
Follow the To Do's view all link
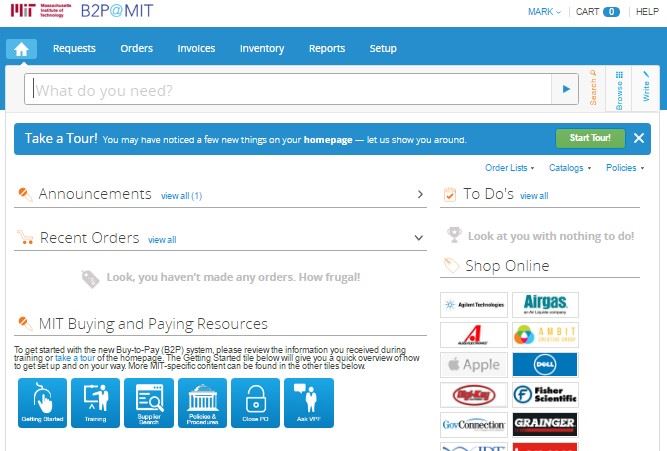click(x=533, y=196)
